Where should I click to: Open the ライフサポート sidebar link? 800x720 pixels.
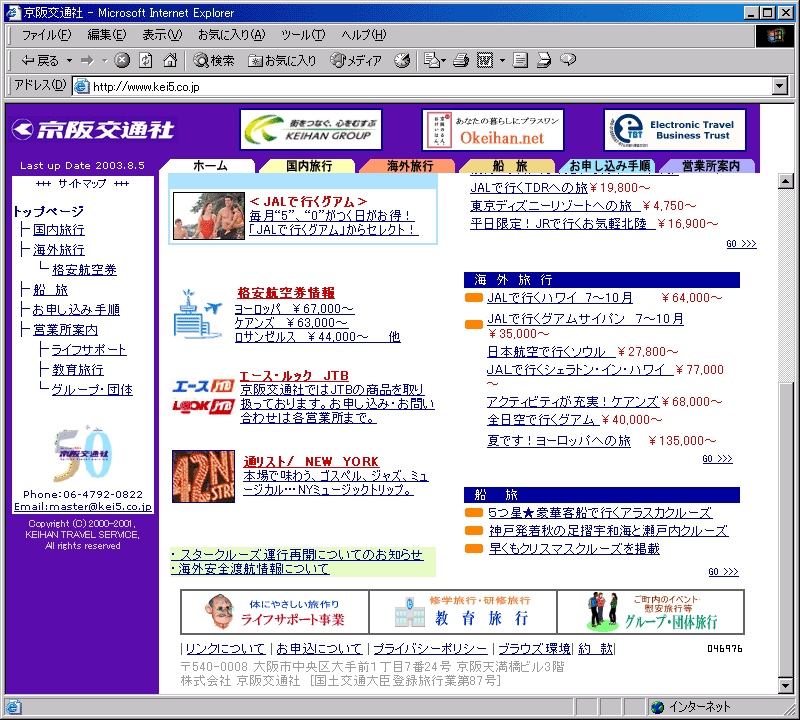[89, 350]
